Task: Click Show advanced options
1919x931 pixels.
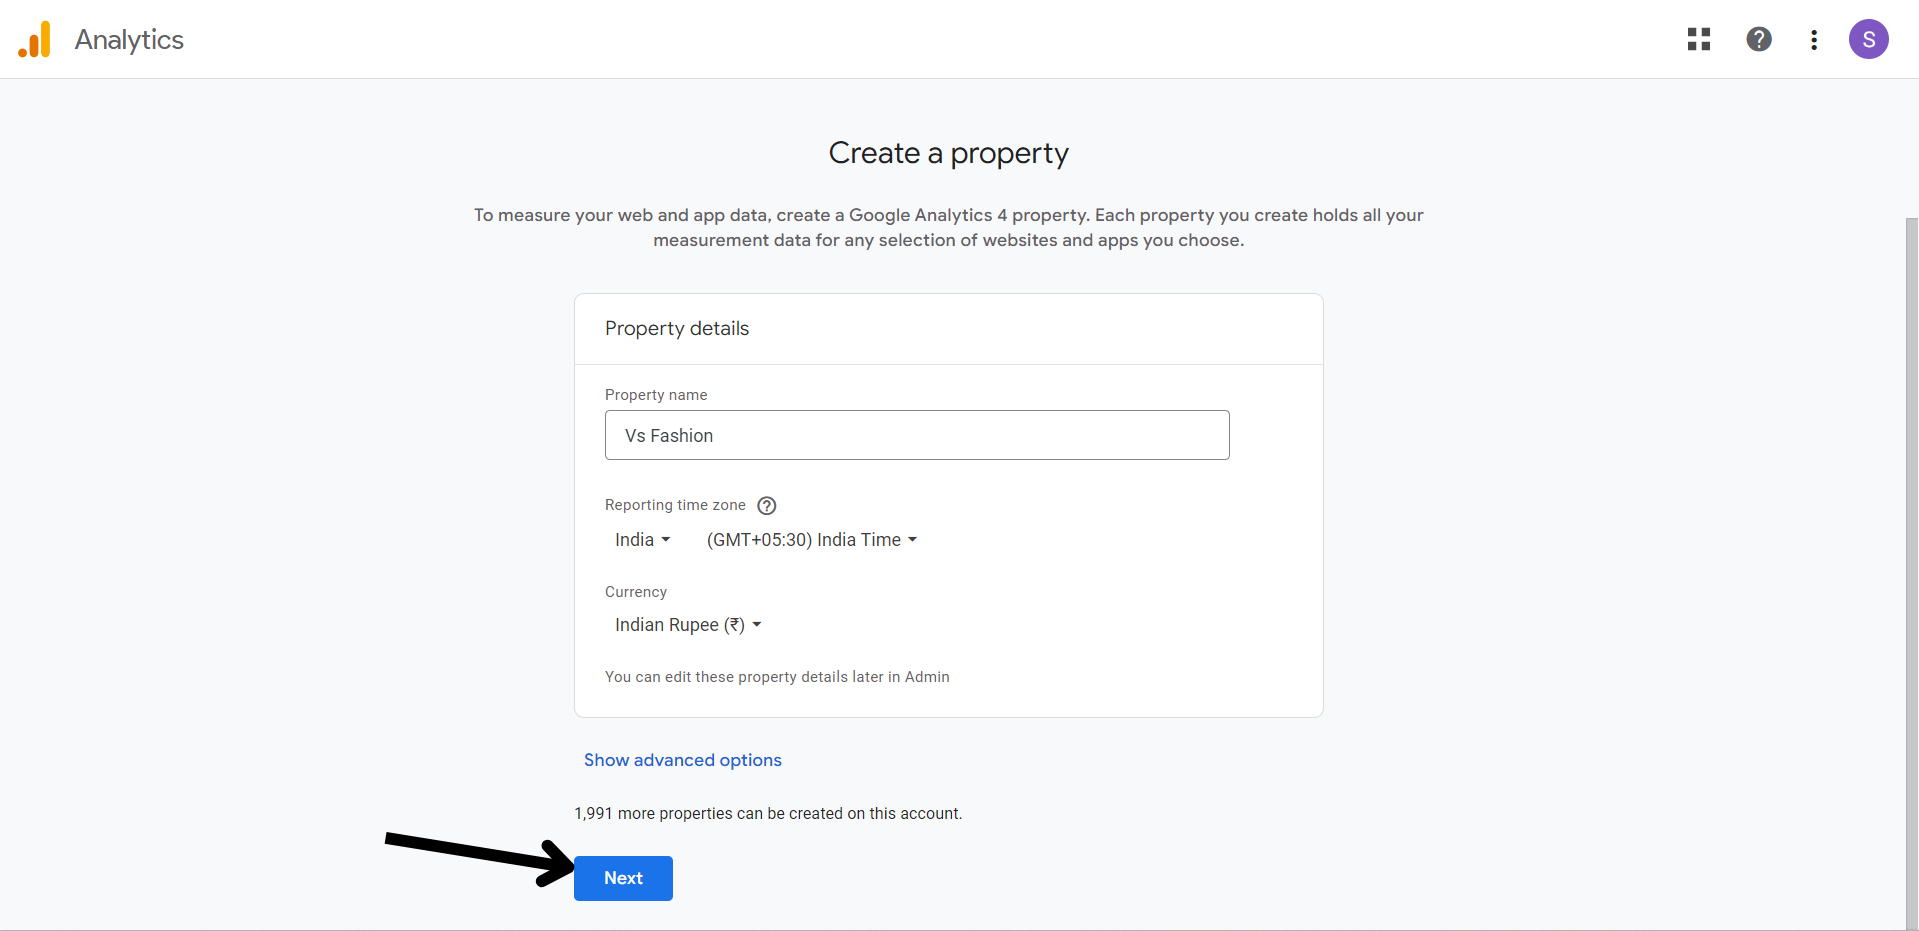Action: coord(682,760)
